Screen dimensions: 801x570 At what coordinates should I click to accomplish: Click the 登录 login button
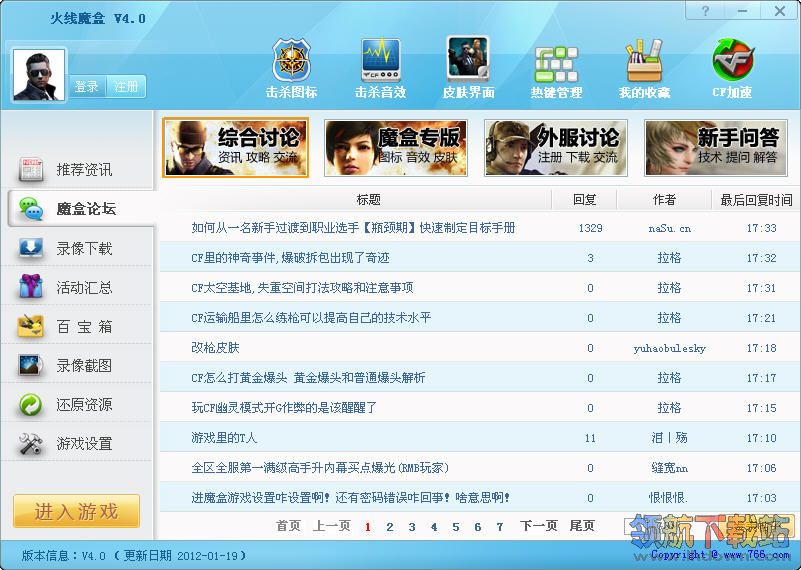click(87, 86)
